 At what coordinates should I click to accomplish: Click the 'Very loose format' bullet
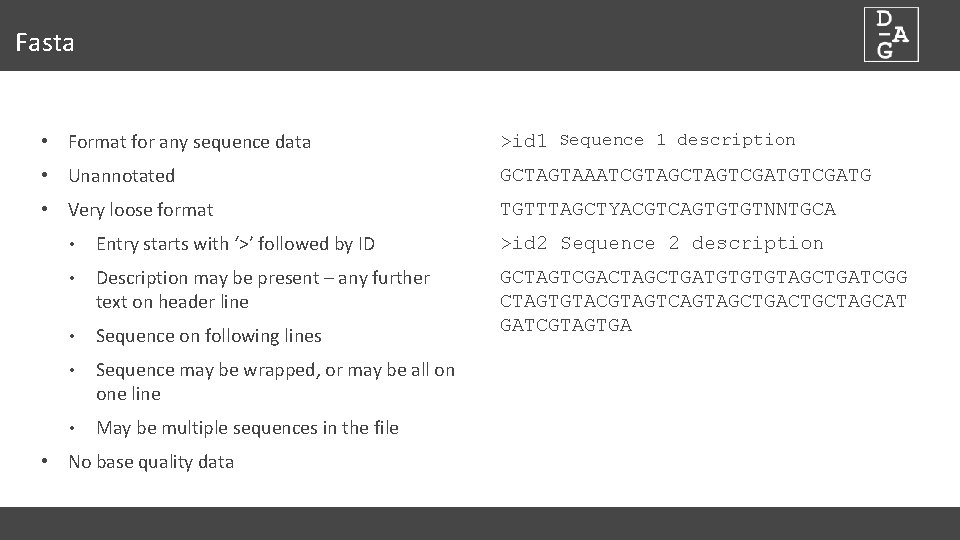click(140, 210)
